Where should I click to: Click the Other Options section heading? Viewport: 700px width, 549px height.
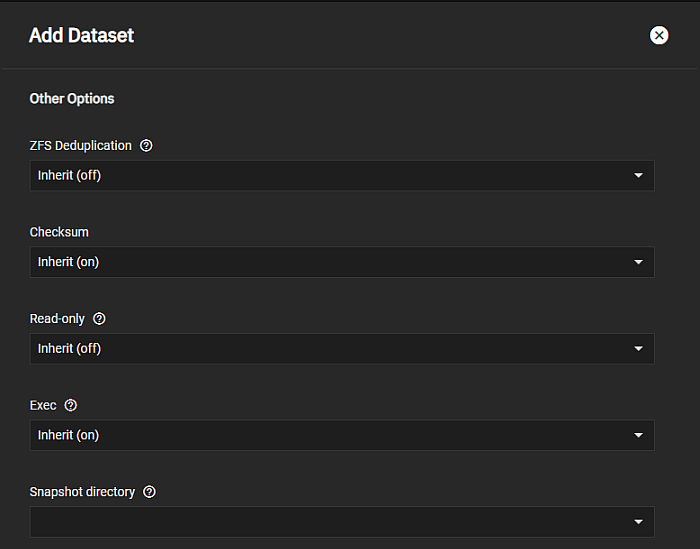point(72,99)
